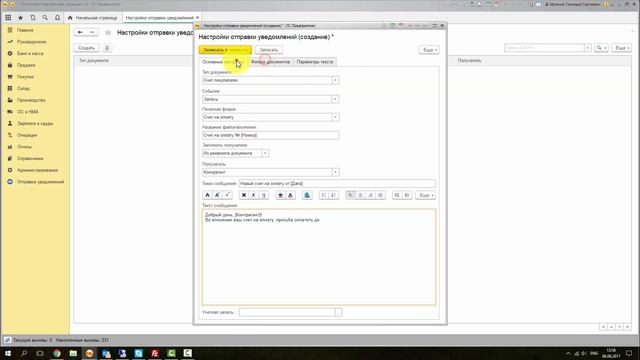This screenshot has width=640, height=360.
Task: Click the Записать button
Action: point(269,50)
